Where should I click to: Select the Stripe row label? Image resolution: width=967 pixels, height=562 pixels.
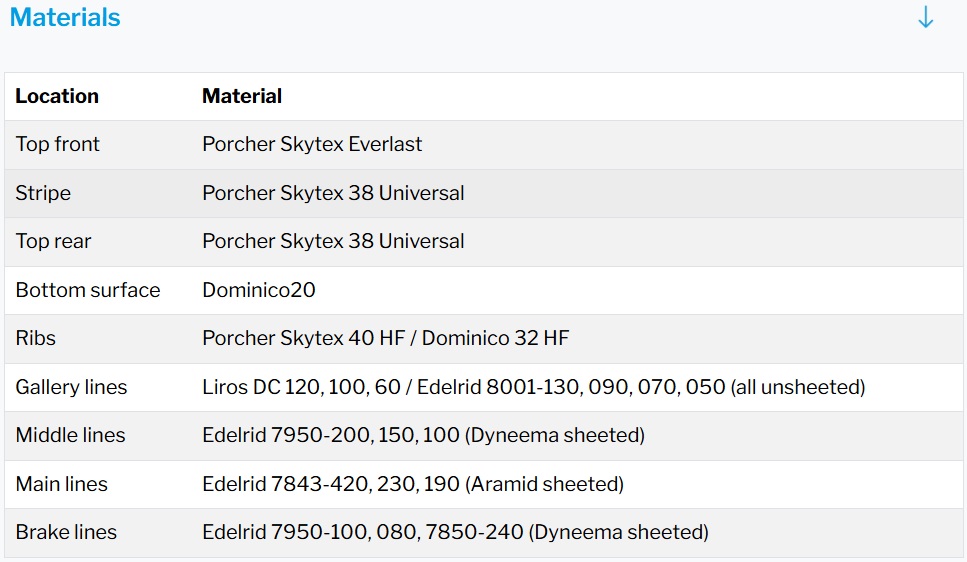click(x=43, y=193)
